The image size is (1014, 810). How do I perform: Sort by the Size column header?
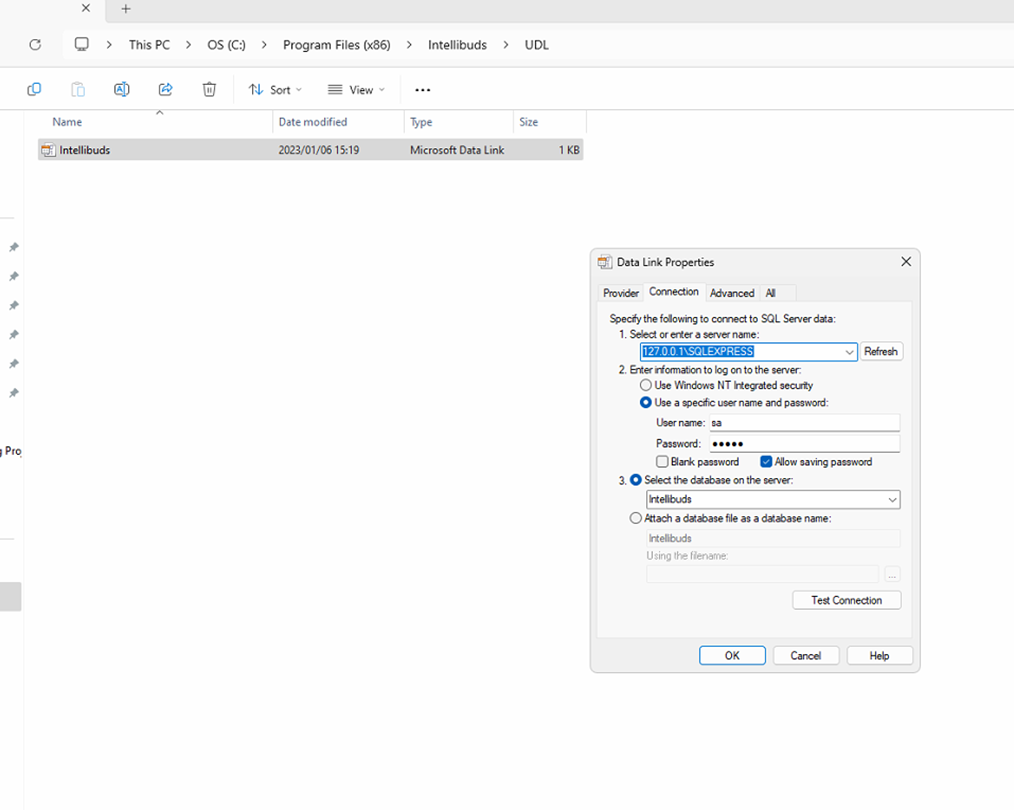tap(528, 122)
